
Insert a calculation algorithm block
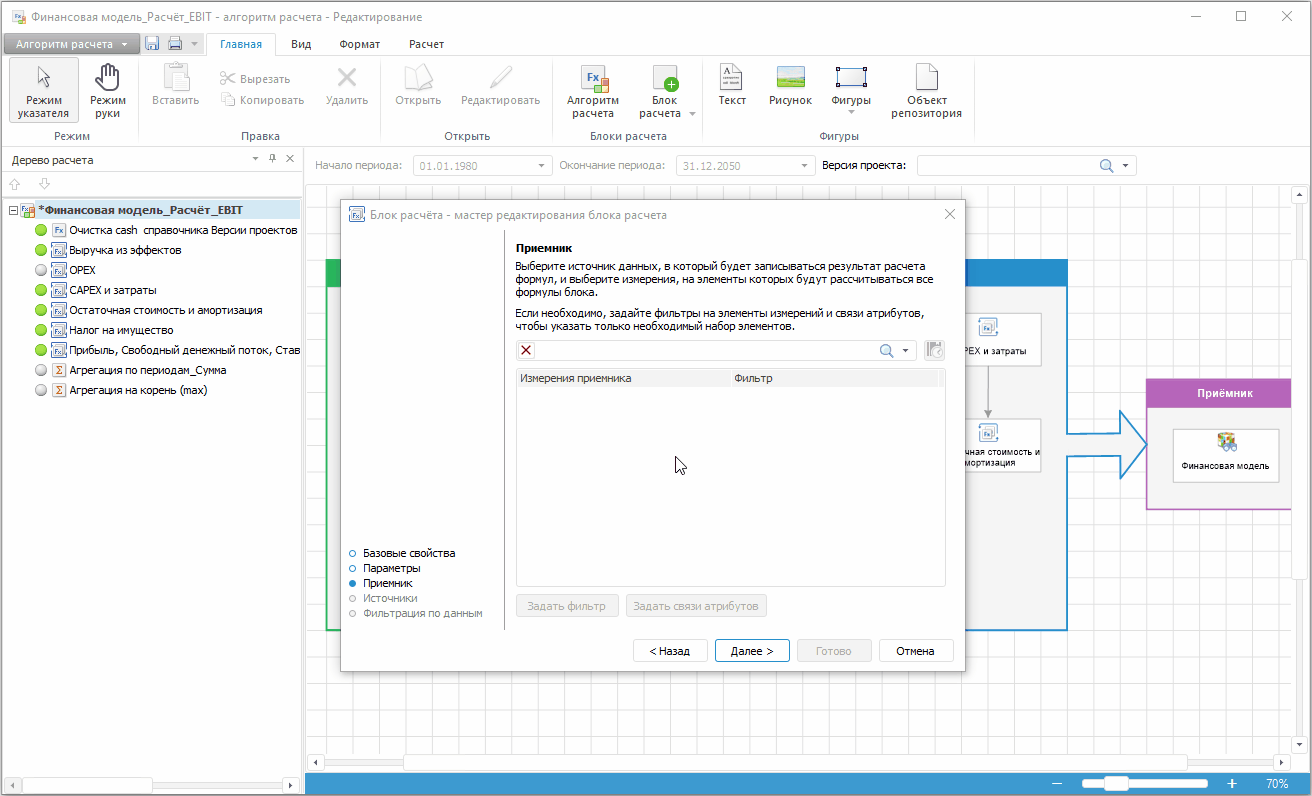tap(592, 91)
